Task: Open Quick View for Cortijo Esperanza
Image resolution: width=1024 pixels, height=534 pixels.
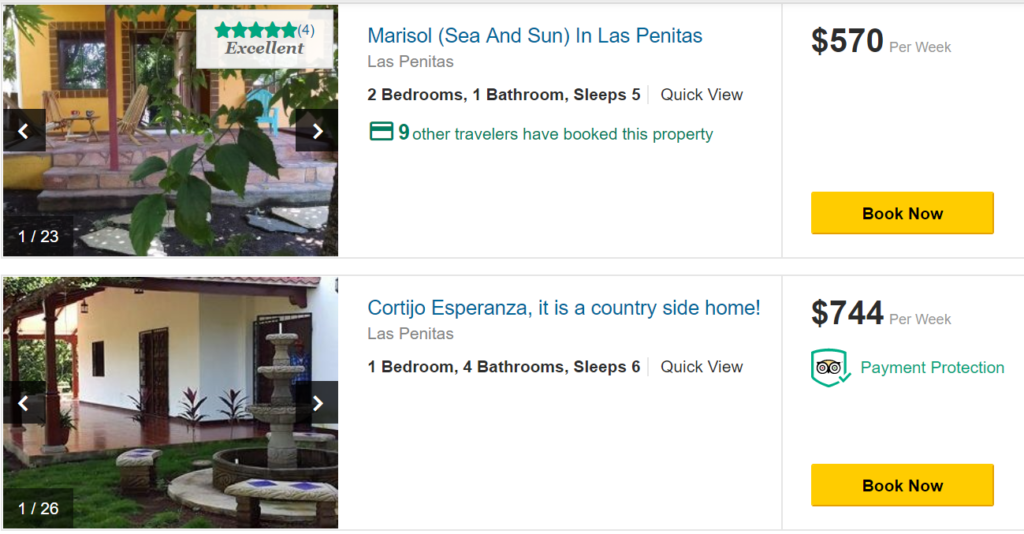Action: 702,367
